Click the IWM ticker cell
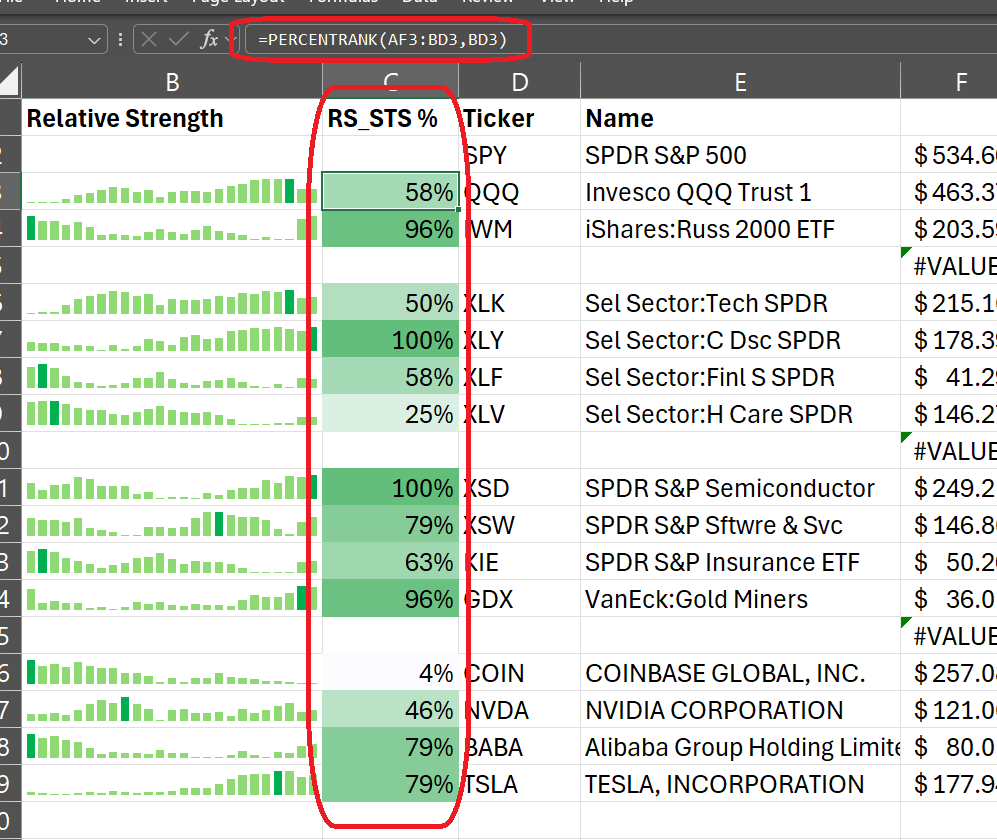This screenshot has width=997, height=840. [x=519, y=228]
